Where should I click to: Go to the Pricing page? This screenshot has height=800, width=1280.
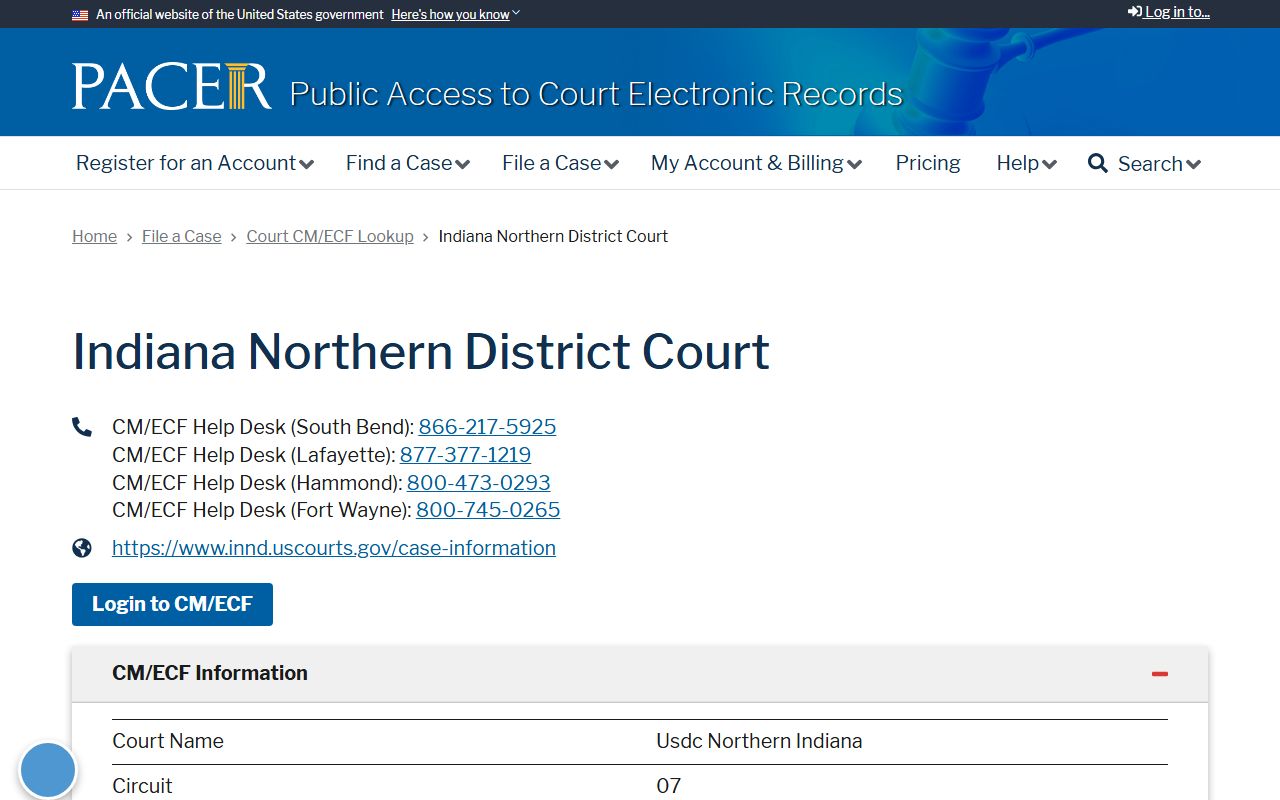(928, 163)
